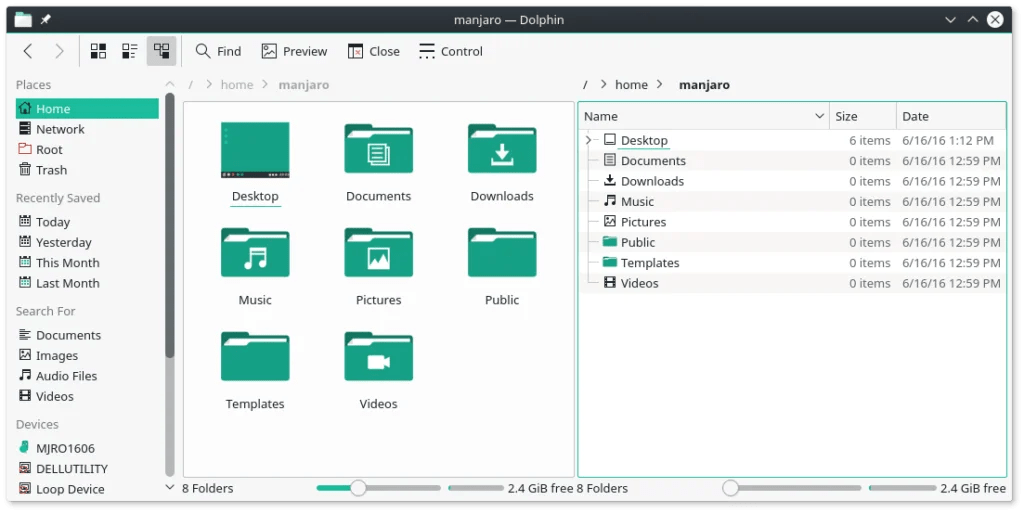1024x513 pixels.
Task: Select the Videos folder icon in left pane
Action: tap(378, 356)
